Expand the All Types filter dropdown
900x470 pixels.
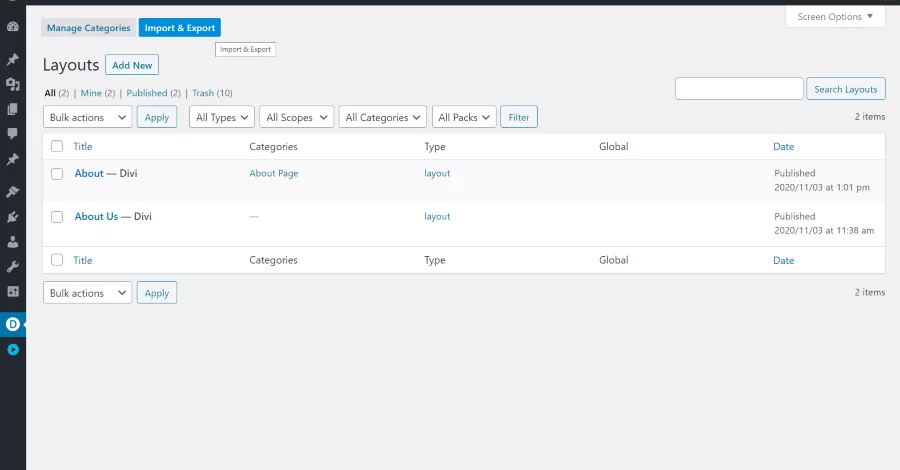(222, 117)
